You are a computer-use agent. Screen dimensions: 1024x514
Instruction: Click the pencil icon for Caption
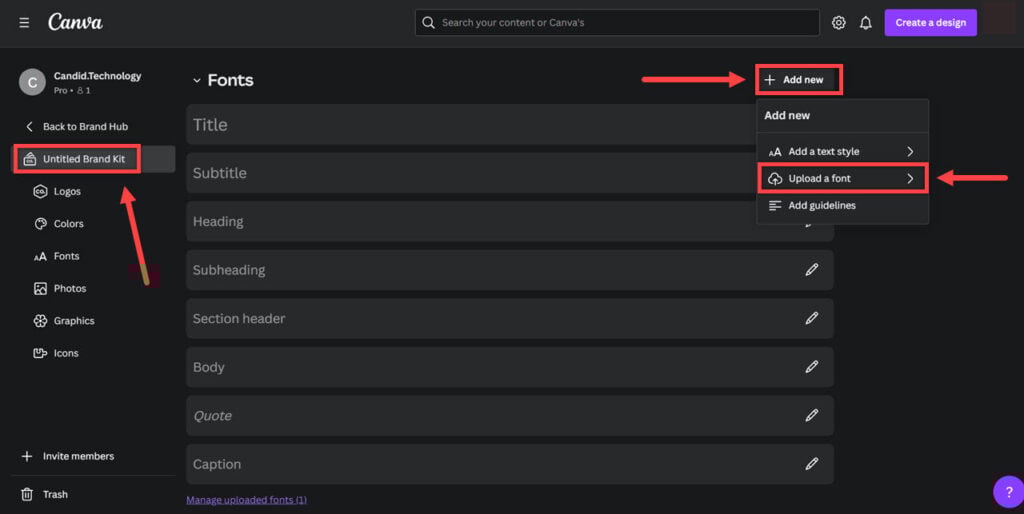tap(812, 464)
